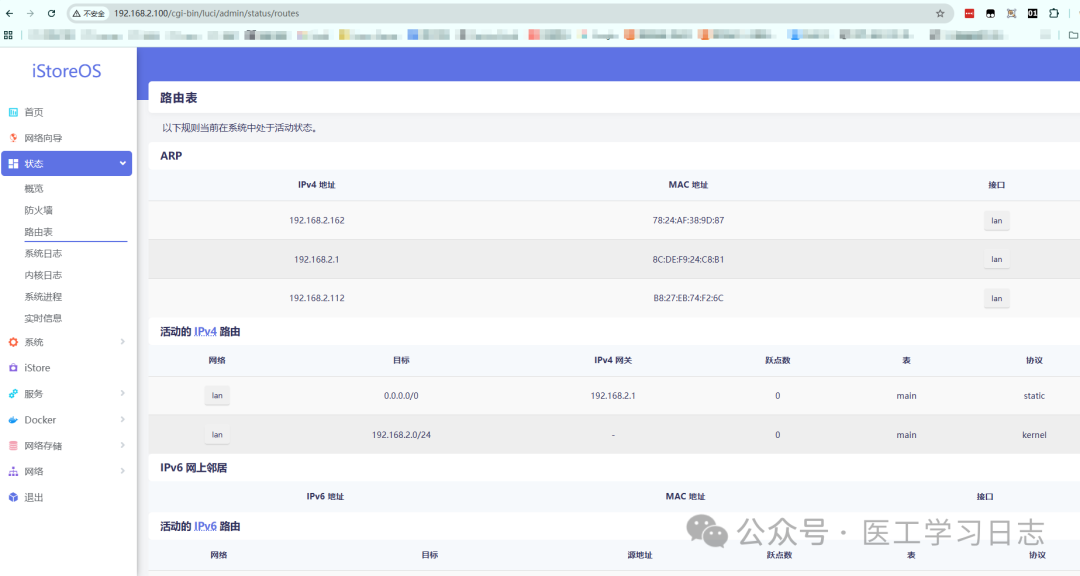Click the ARP section heading
This screenshot has width=1080, height=576.
(172, 156)
